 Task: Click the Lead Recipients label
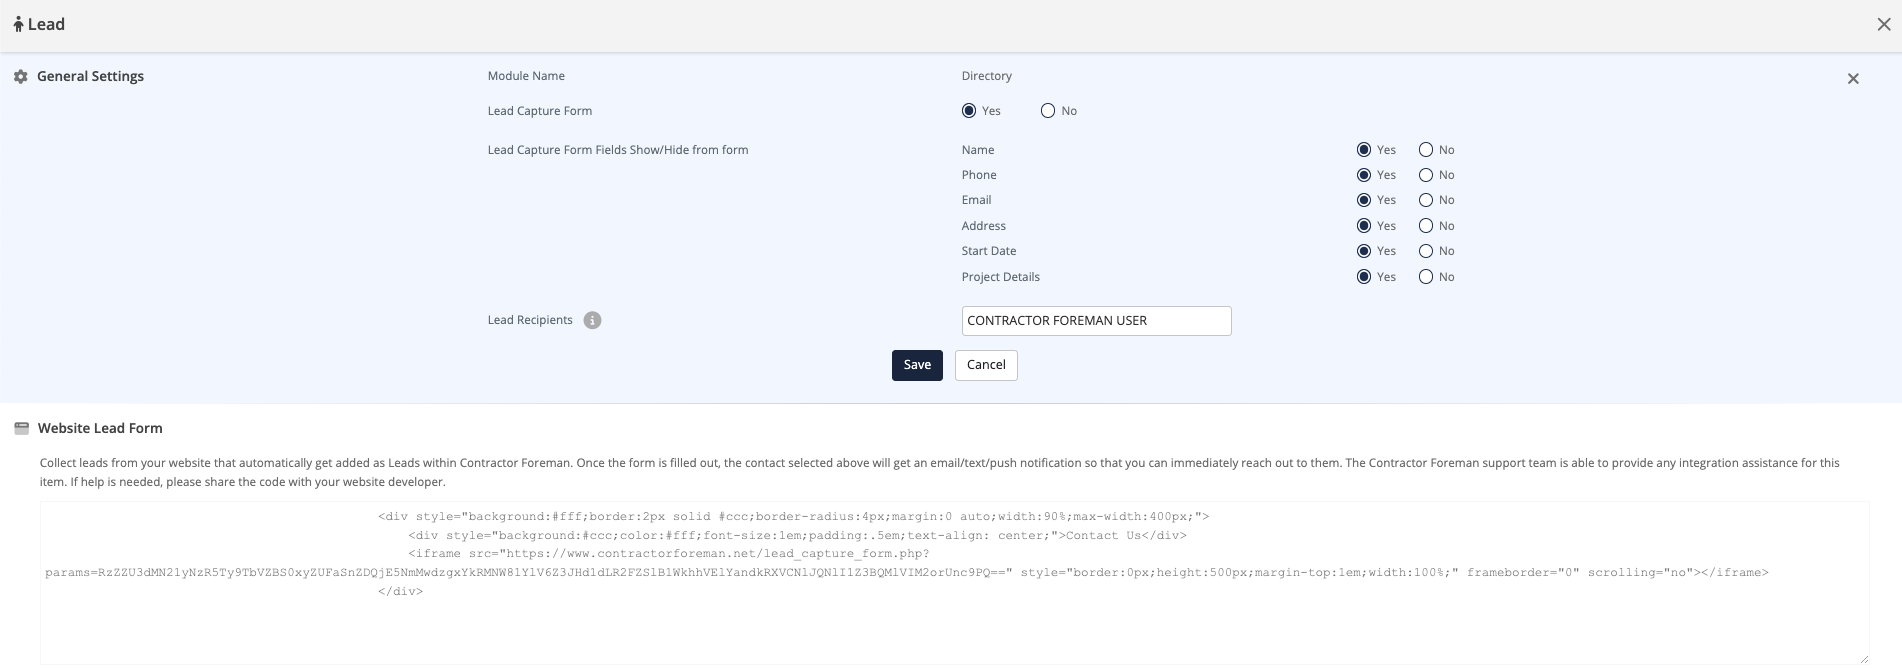tap(530, 321)
